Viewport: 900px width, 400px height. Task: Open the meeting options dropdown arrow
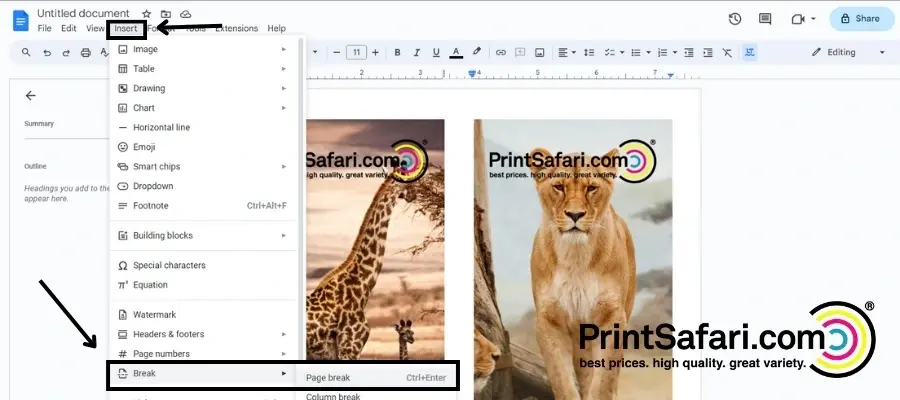(x=813, y=19)
